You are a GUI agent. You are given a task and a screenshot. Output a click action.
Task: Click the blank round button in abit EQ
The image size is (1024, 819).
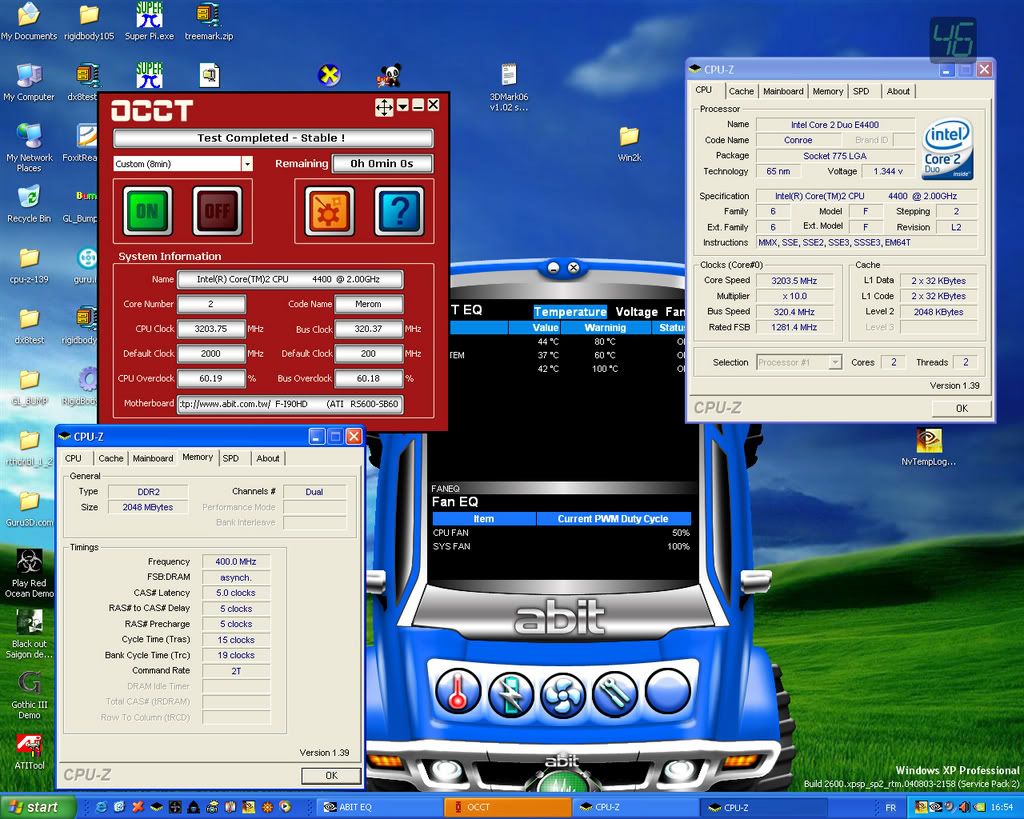[x=666, y=691]
